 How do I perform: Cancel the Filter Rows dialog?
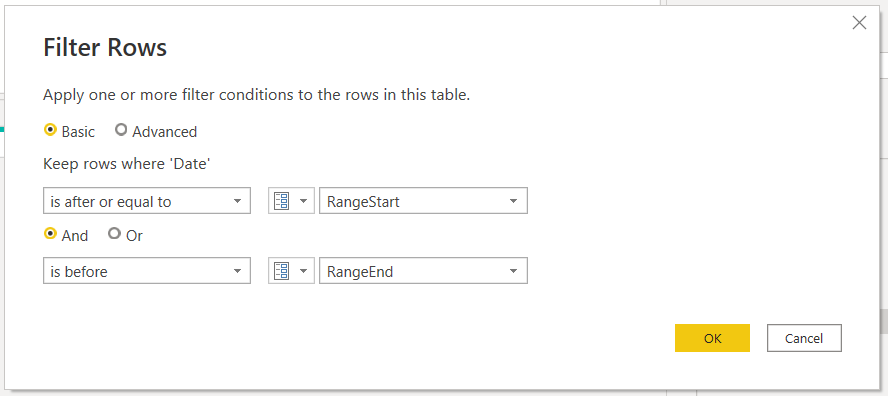pyautogui.click(x=804, y=338)
